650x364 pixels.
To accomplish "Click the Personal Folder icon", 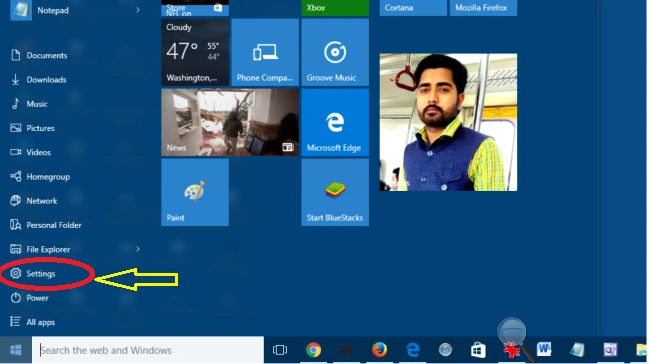I will point(16,225).
